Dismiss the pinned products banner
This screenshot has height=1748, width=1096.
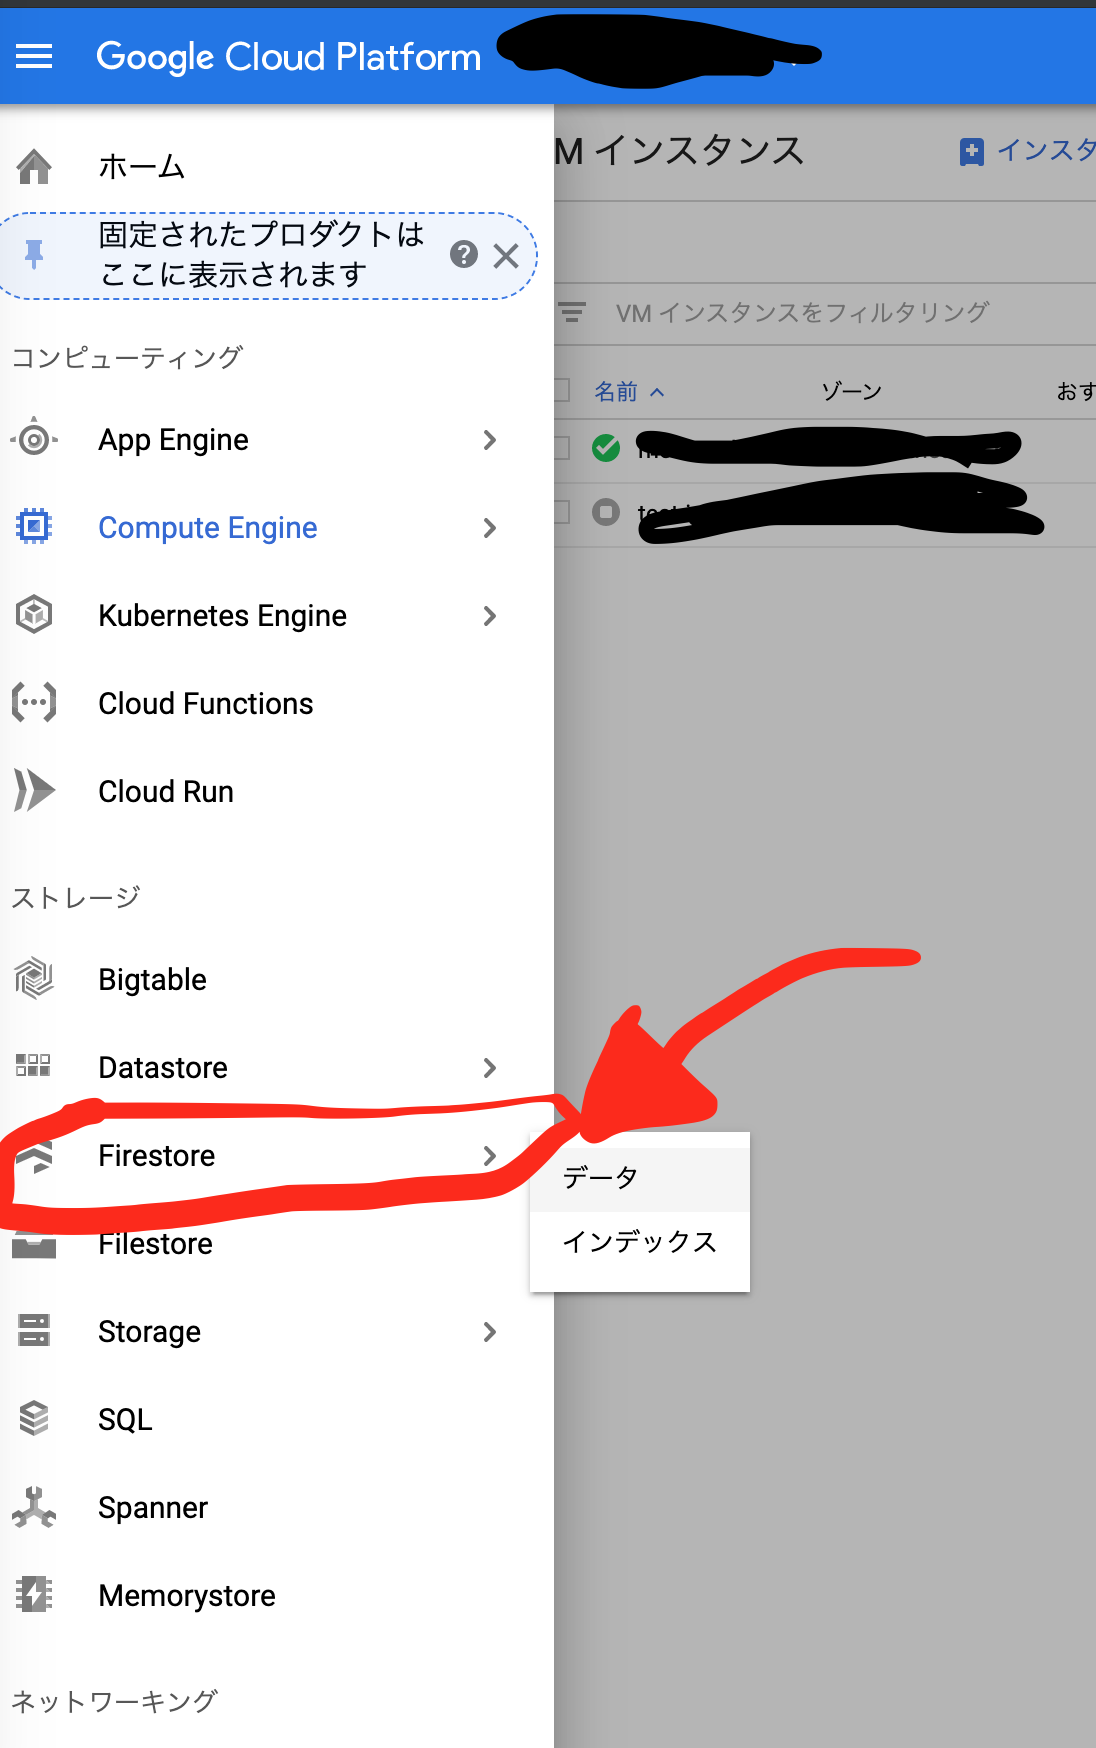click(506, 256)
